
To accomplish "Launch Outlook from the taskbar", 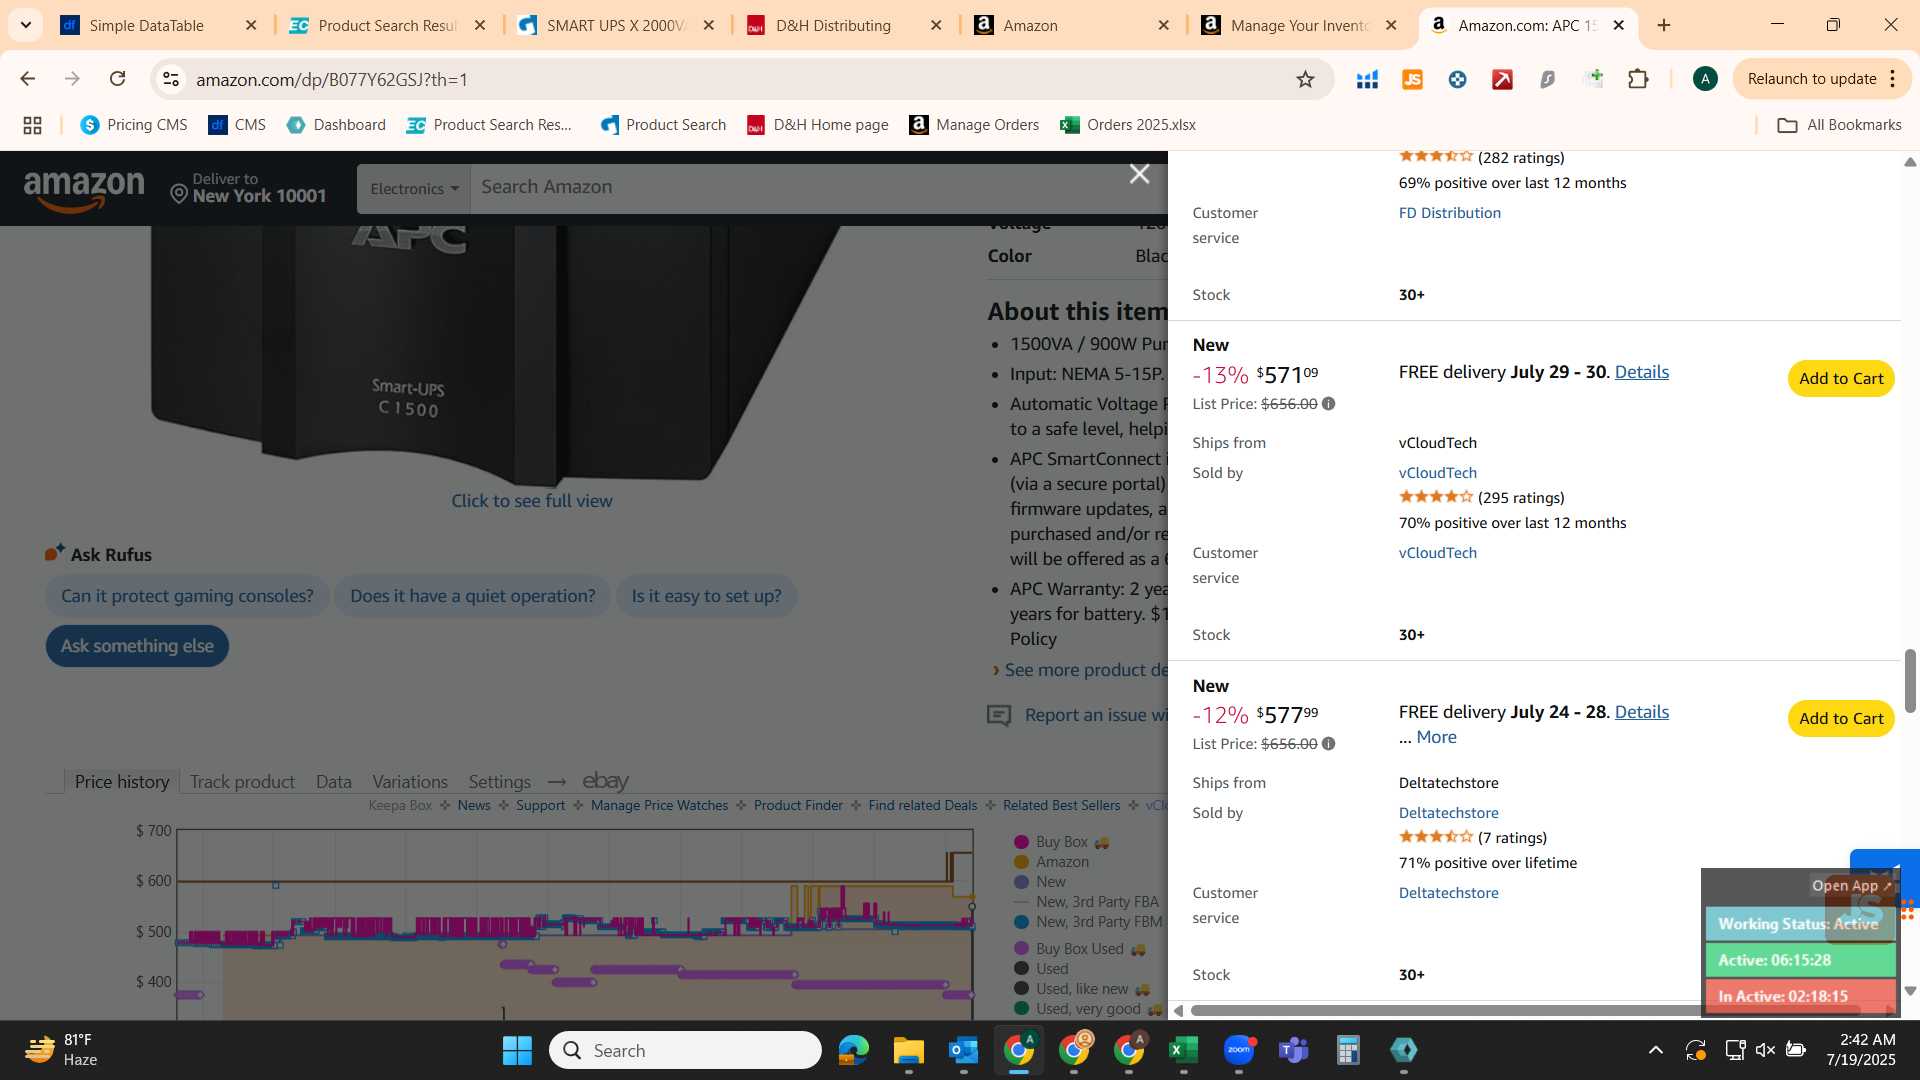I will click(x=963, y=1050).
